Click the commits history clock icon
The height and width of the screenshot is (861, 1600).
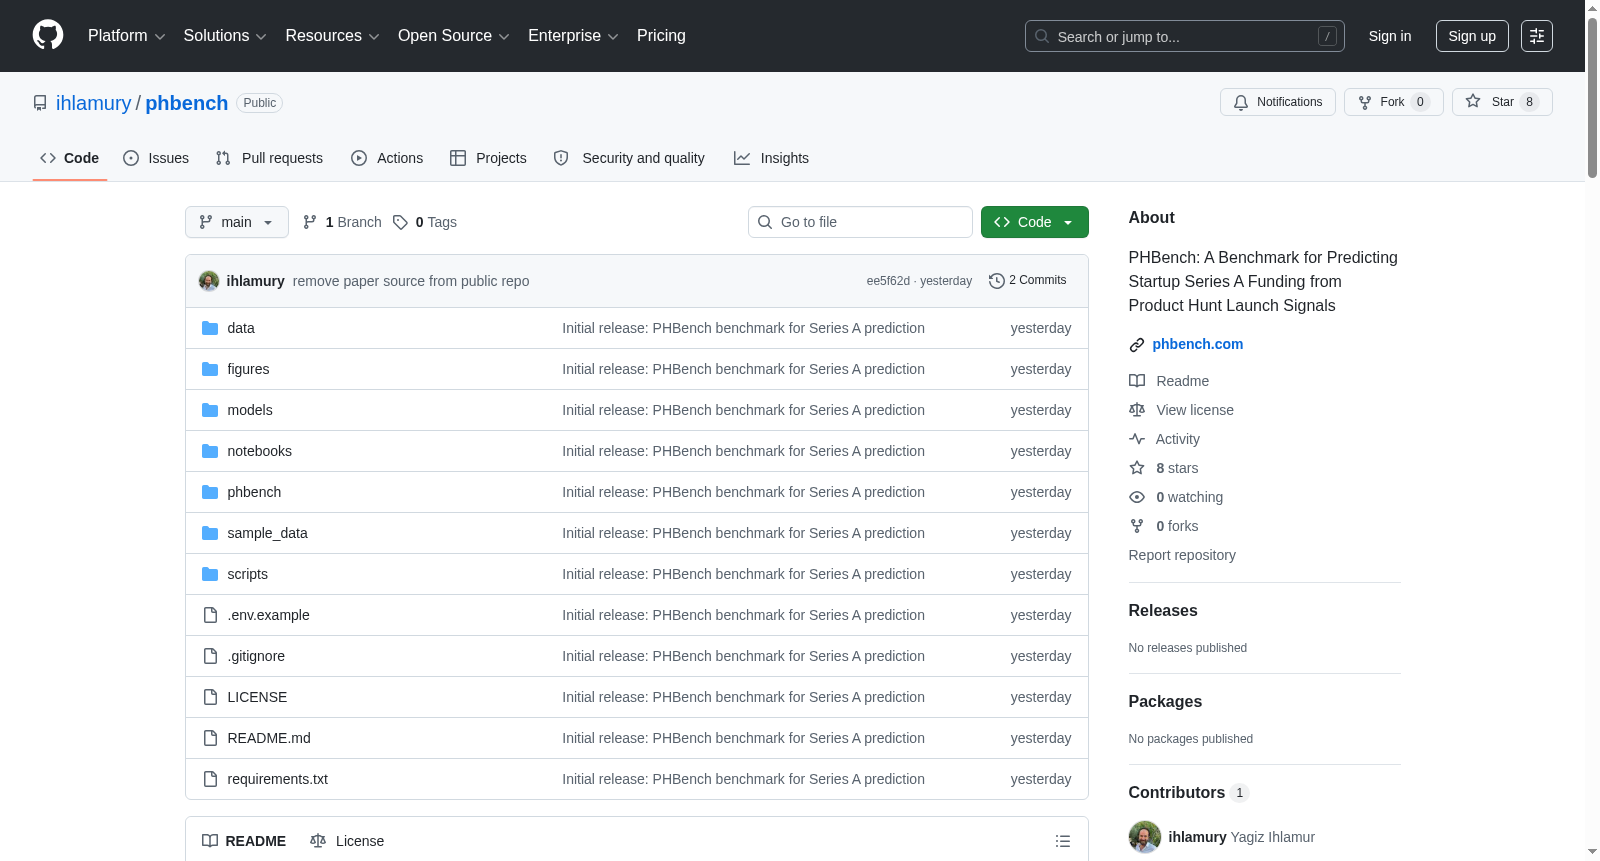(996, 281)
